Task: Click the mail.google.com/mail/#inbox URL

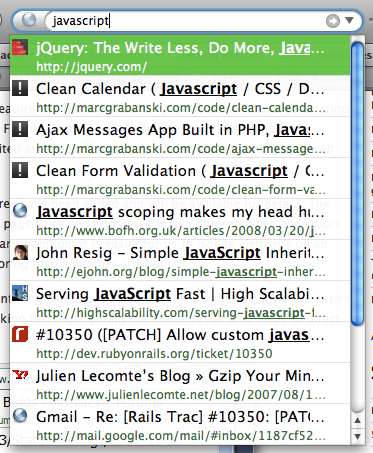Action: coord(181,436)
